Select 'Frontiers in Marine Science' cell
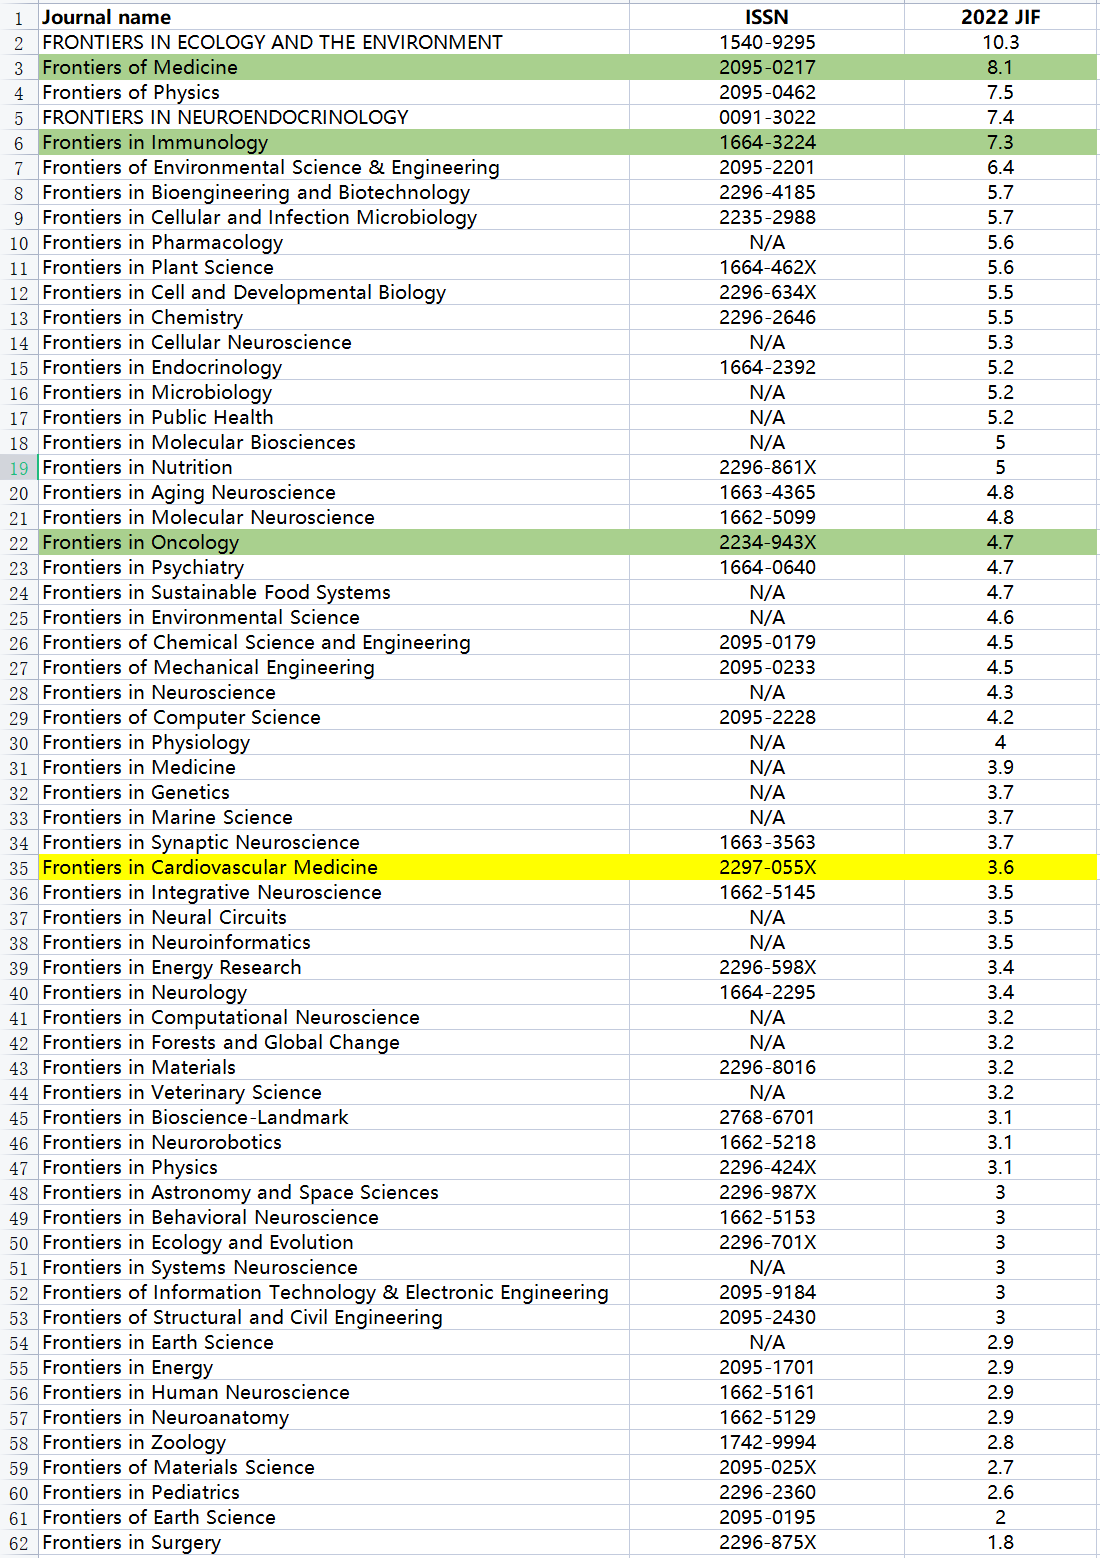This screenshot has height=1558, width=1100. [x=334, y=817]
